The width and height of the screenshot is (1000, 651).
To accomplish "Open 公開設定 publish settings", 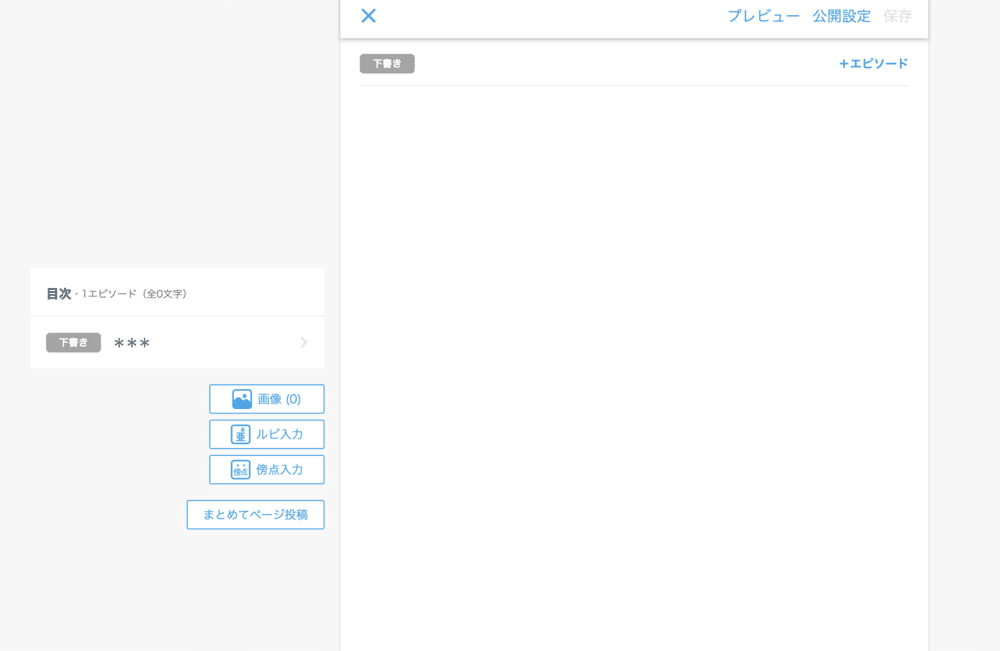I will click(841, 16).
